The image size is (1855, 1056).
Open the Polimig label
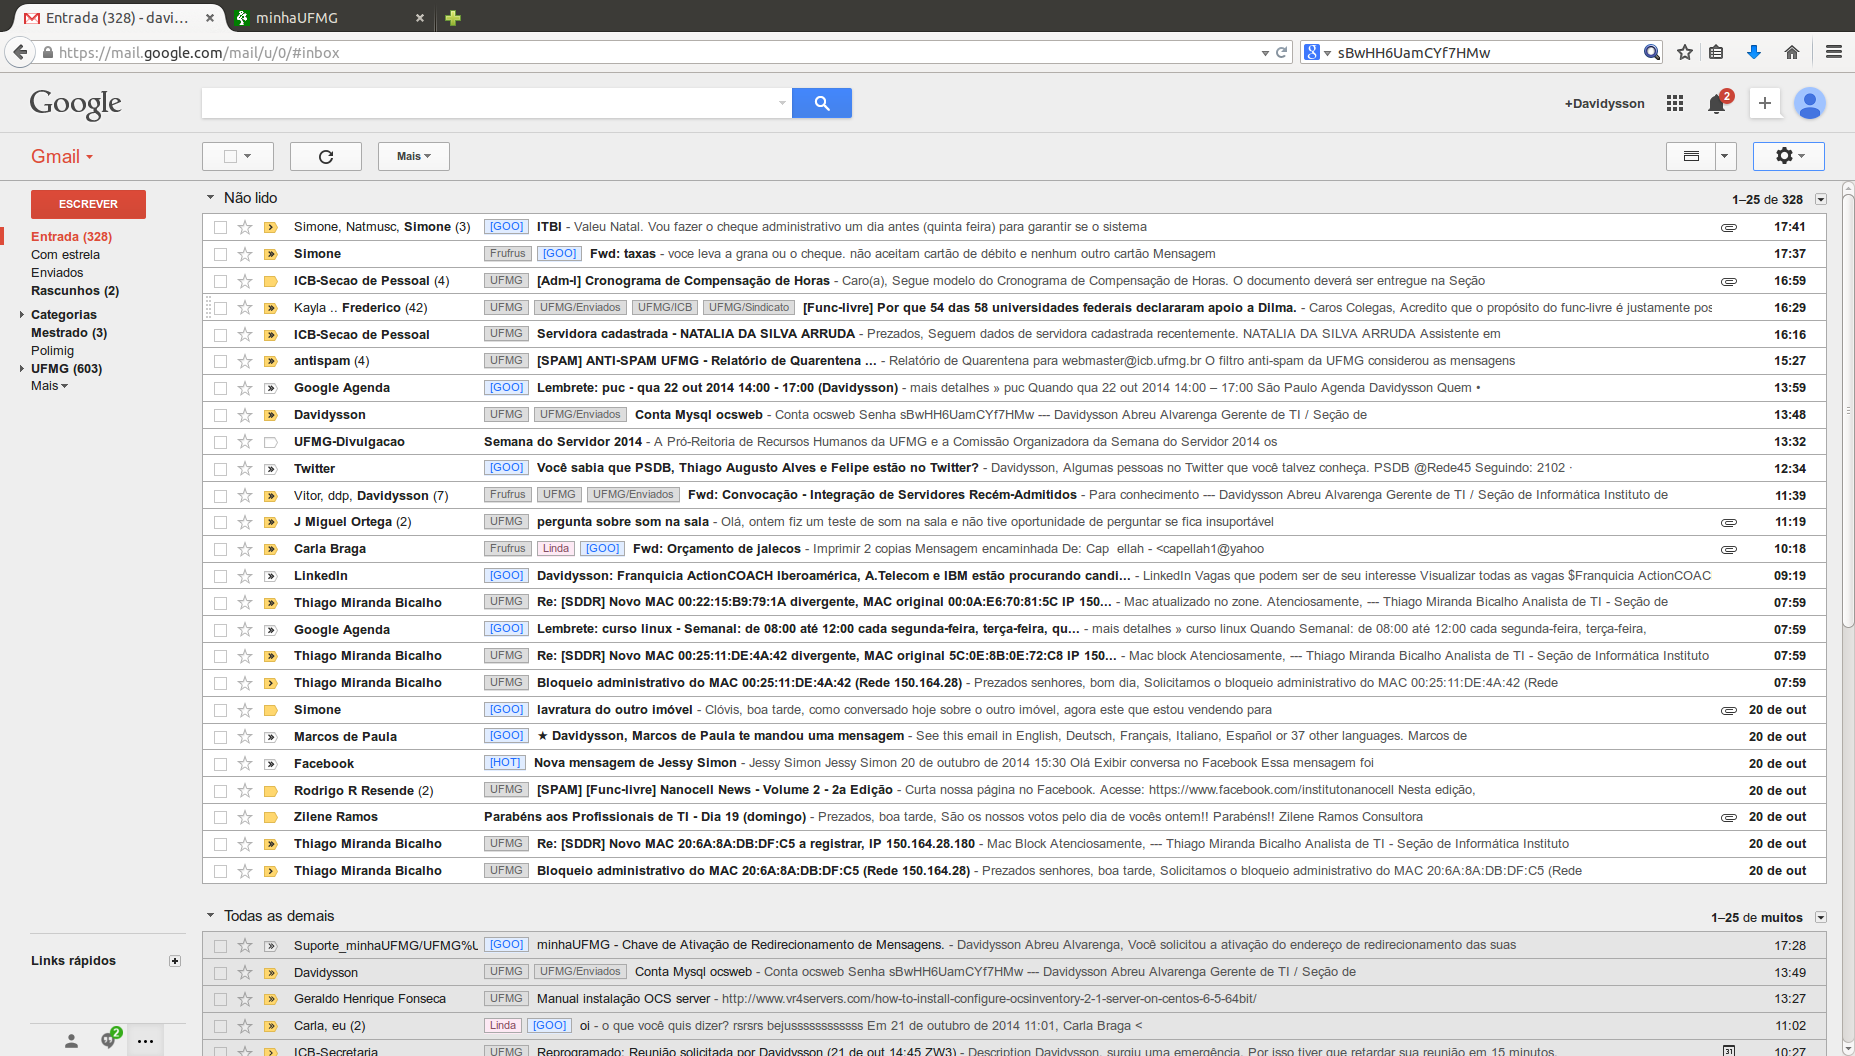52,351
